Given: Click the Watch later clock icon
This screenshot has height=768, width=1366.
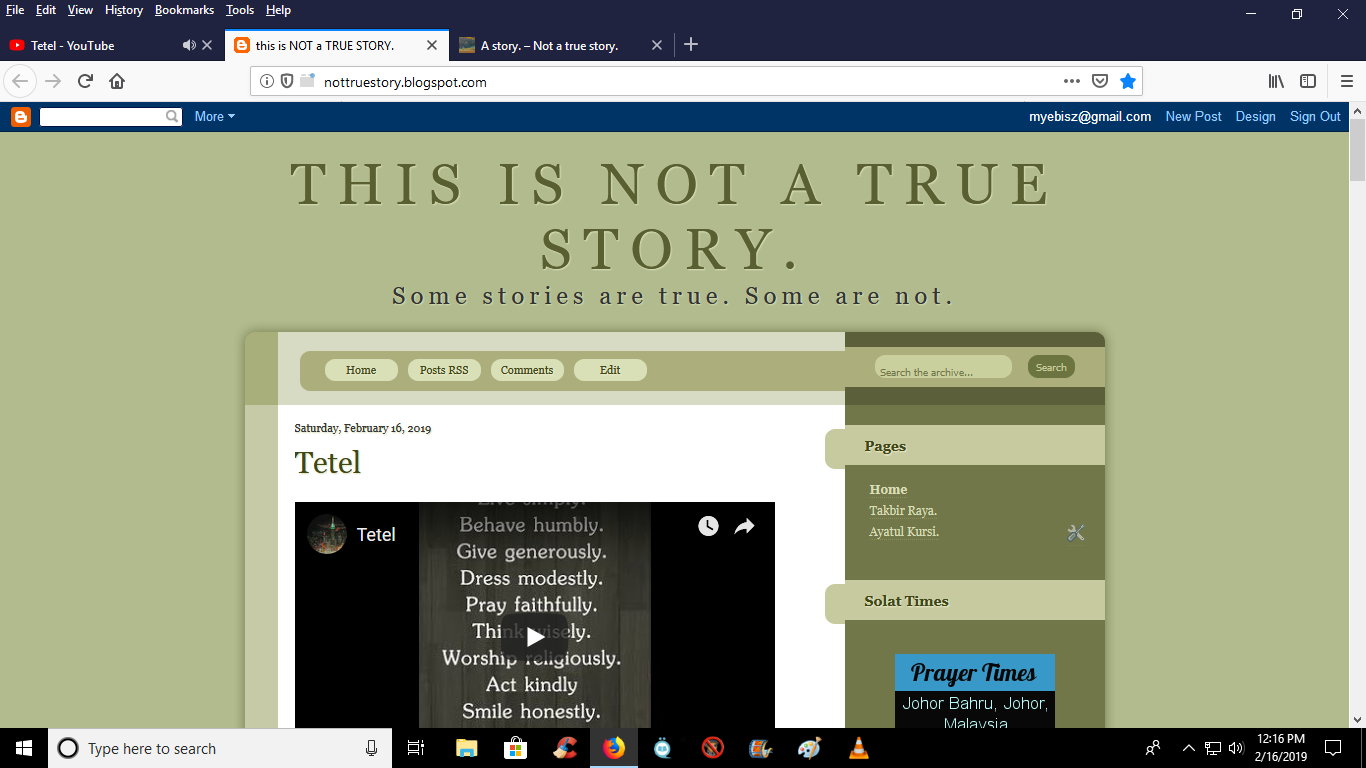Looking at the screenshot, I should coord(708,526).
